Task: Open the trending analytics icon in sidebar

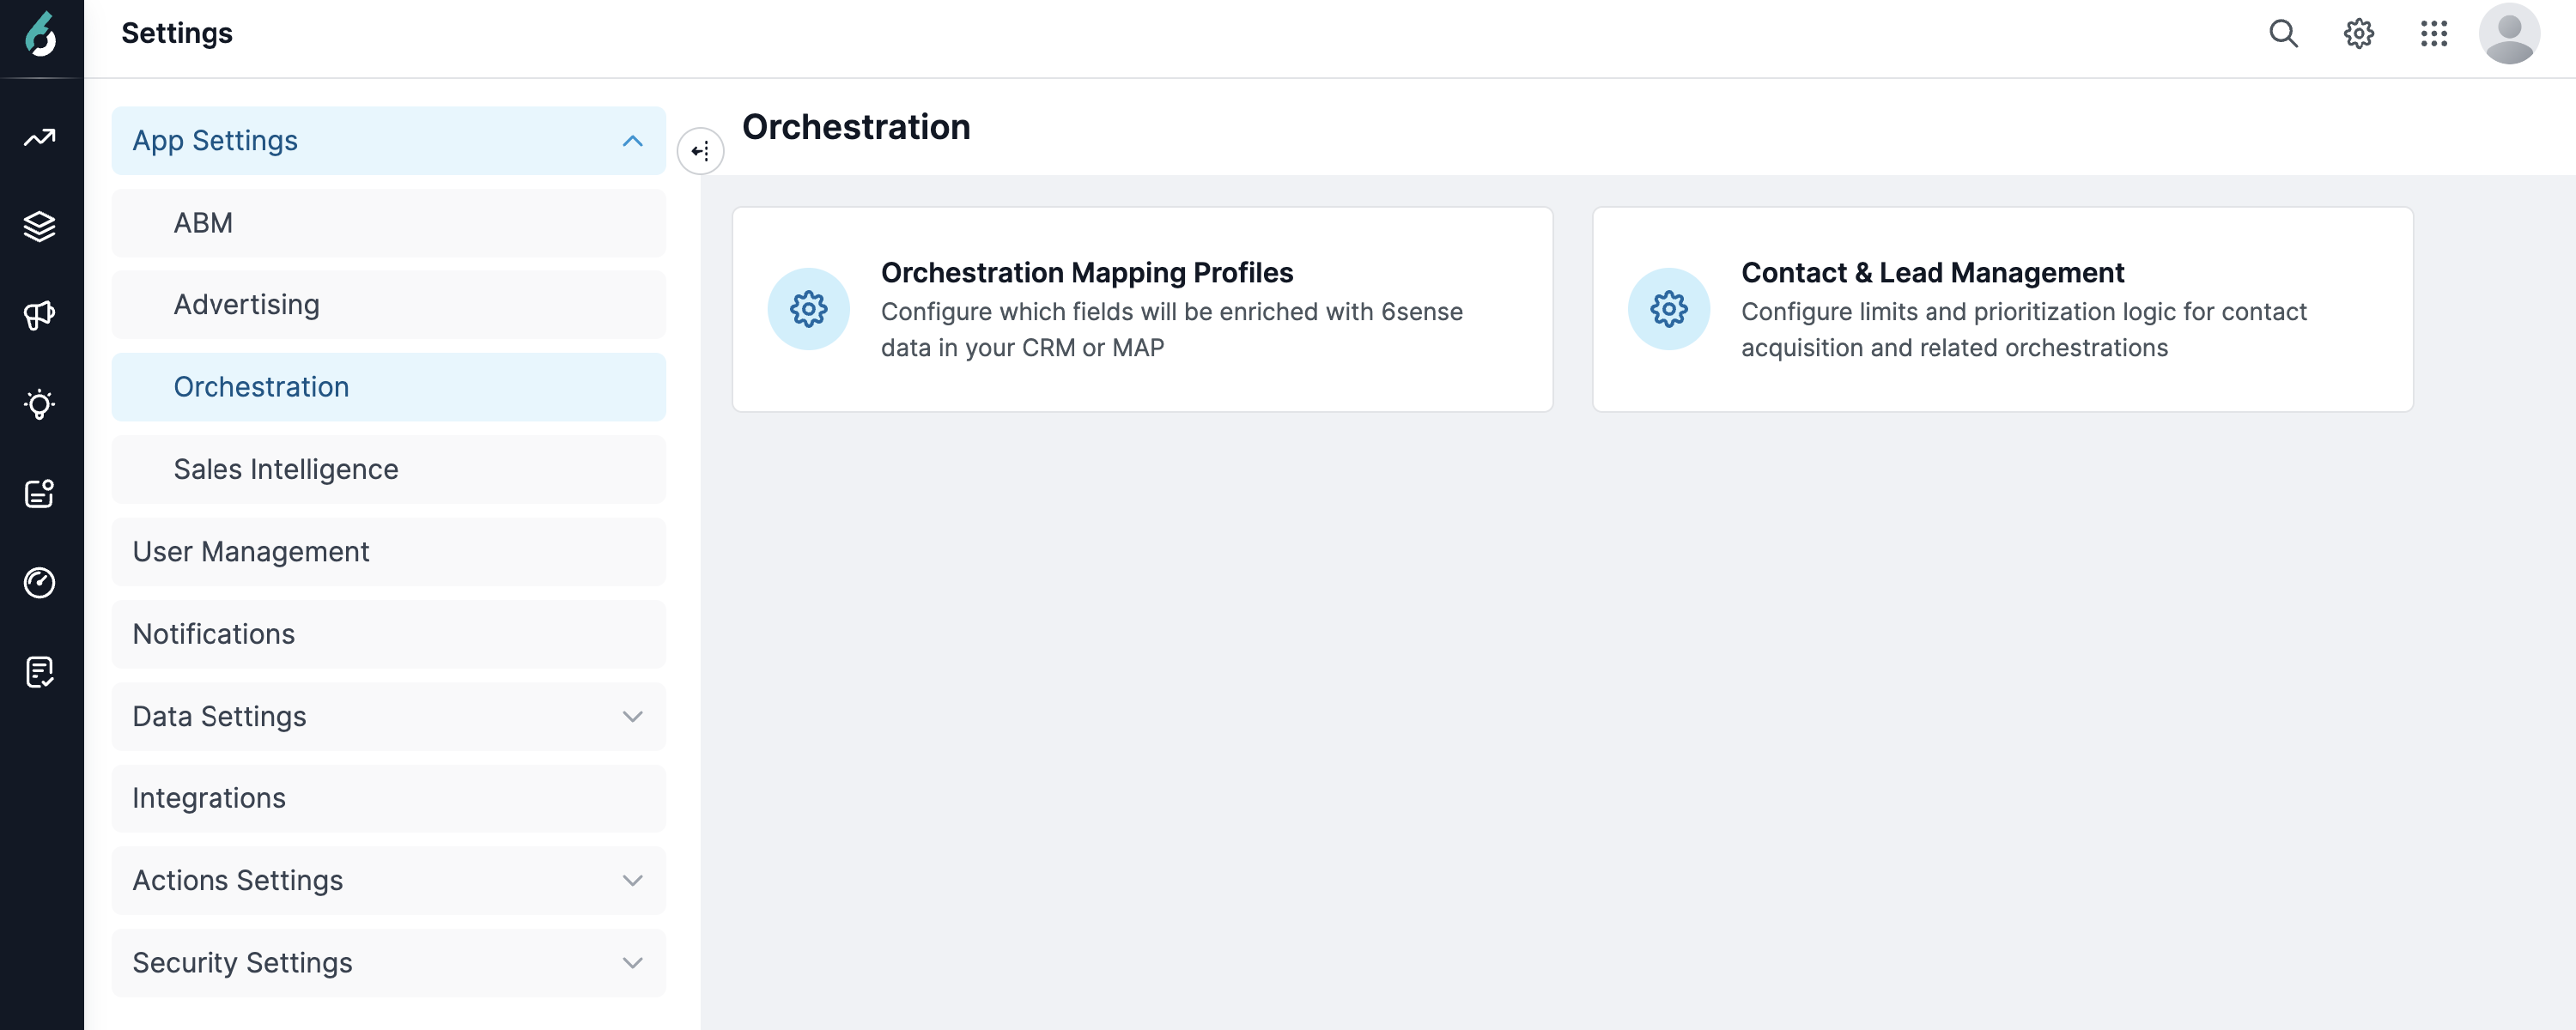Action: click(x=40, y=138)
